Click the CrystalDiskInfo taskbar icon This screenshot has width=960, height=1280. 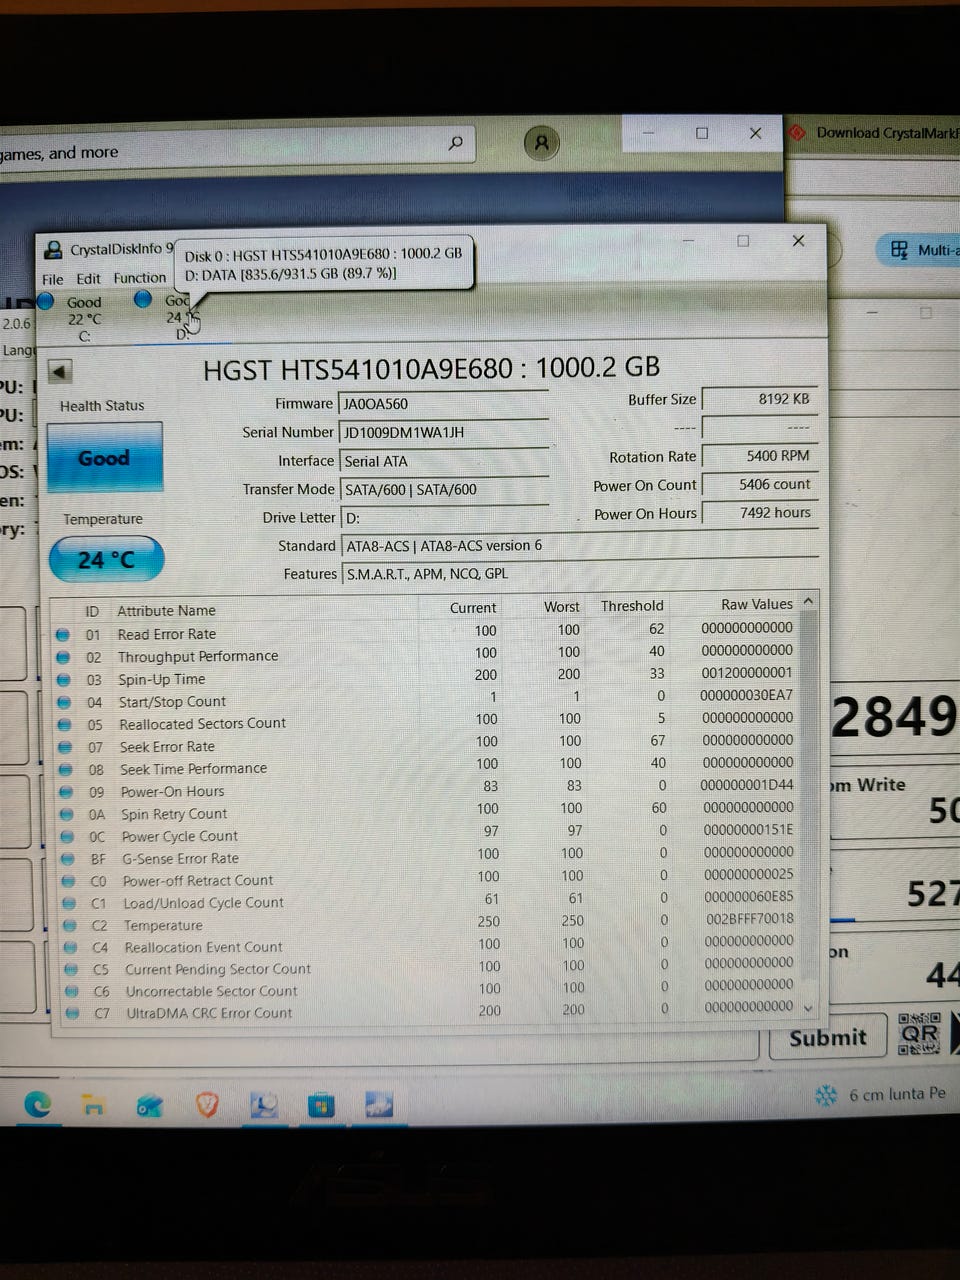coord(264,1105)
